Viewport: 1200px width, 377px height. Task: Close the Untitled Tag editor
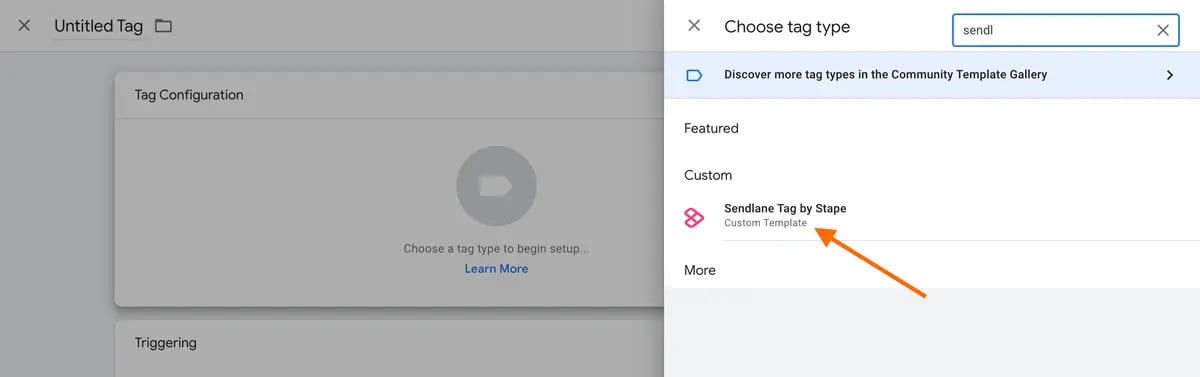pos(25,26)
